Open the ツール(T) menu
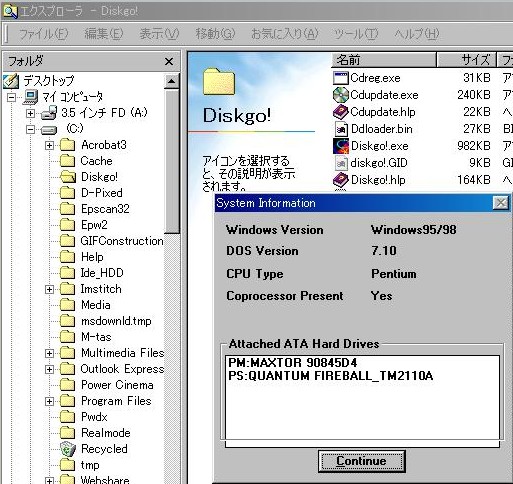 [x=356, y=34]
